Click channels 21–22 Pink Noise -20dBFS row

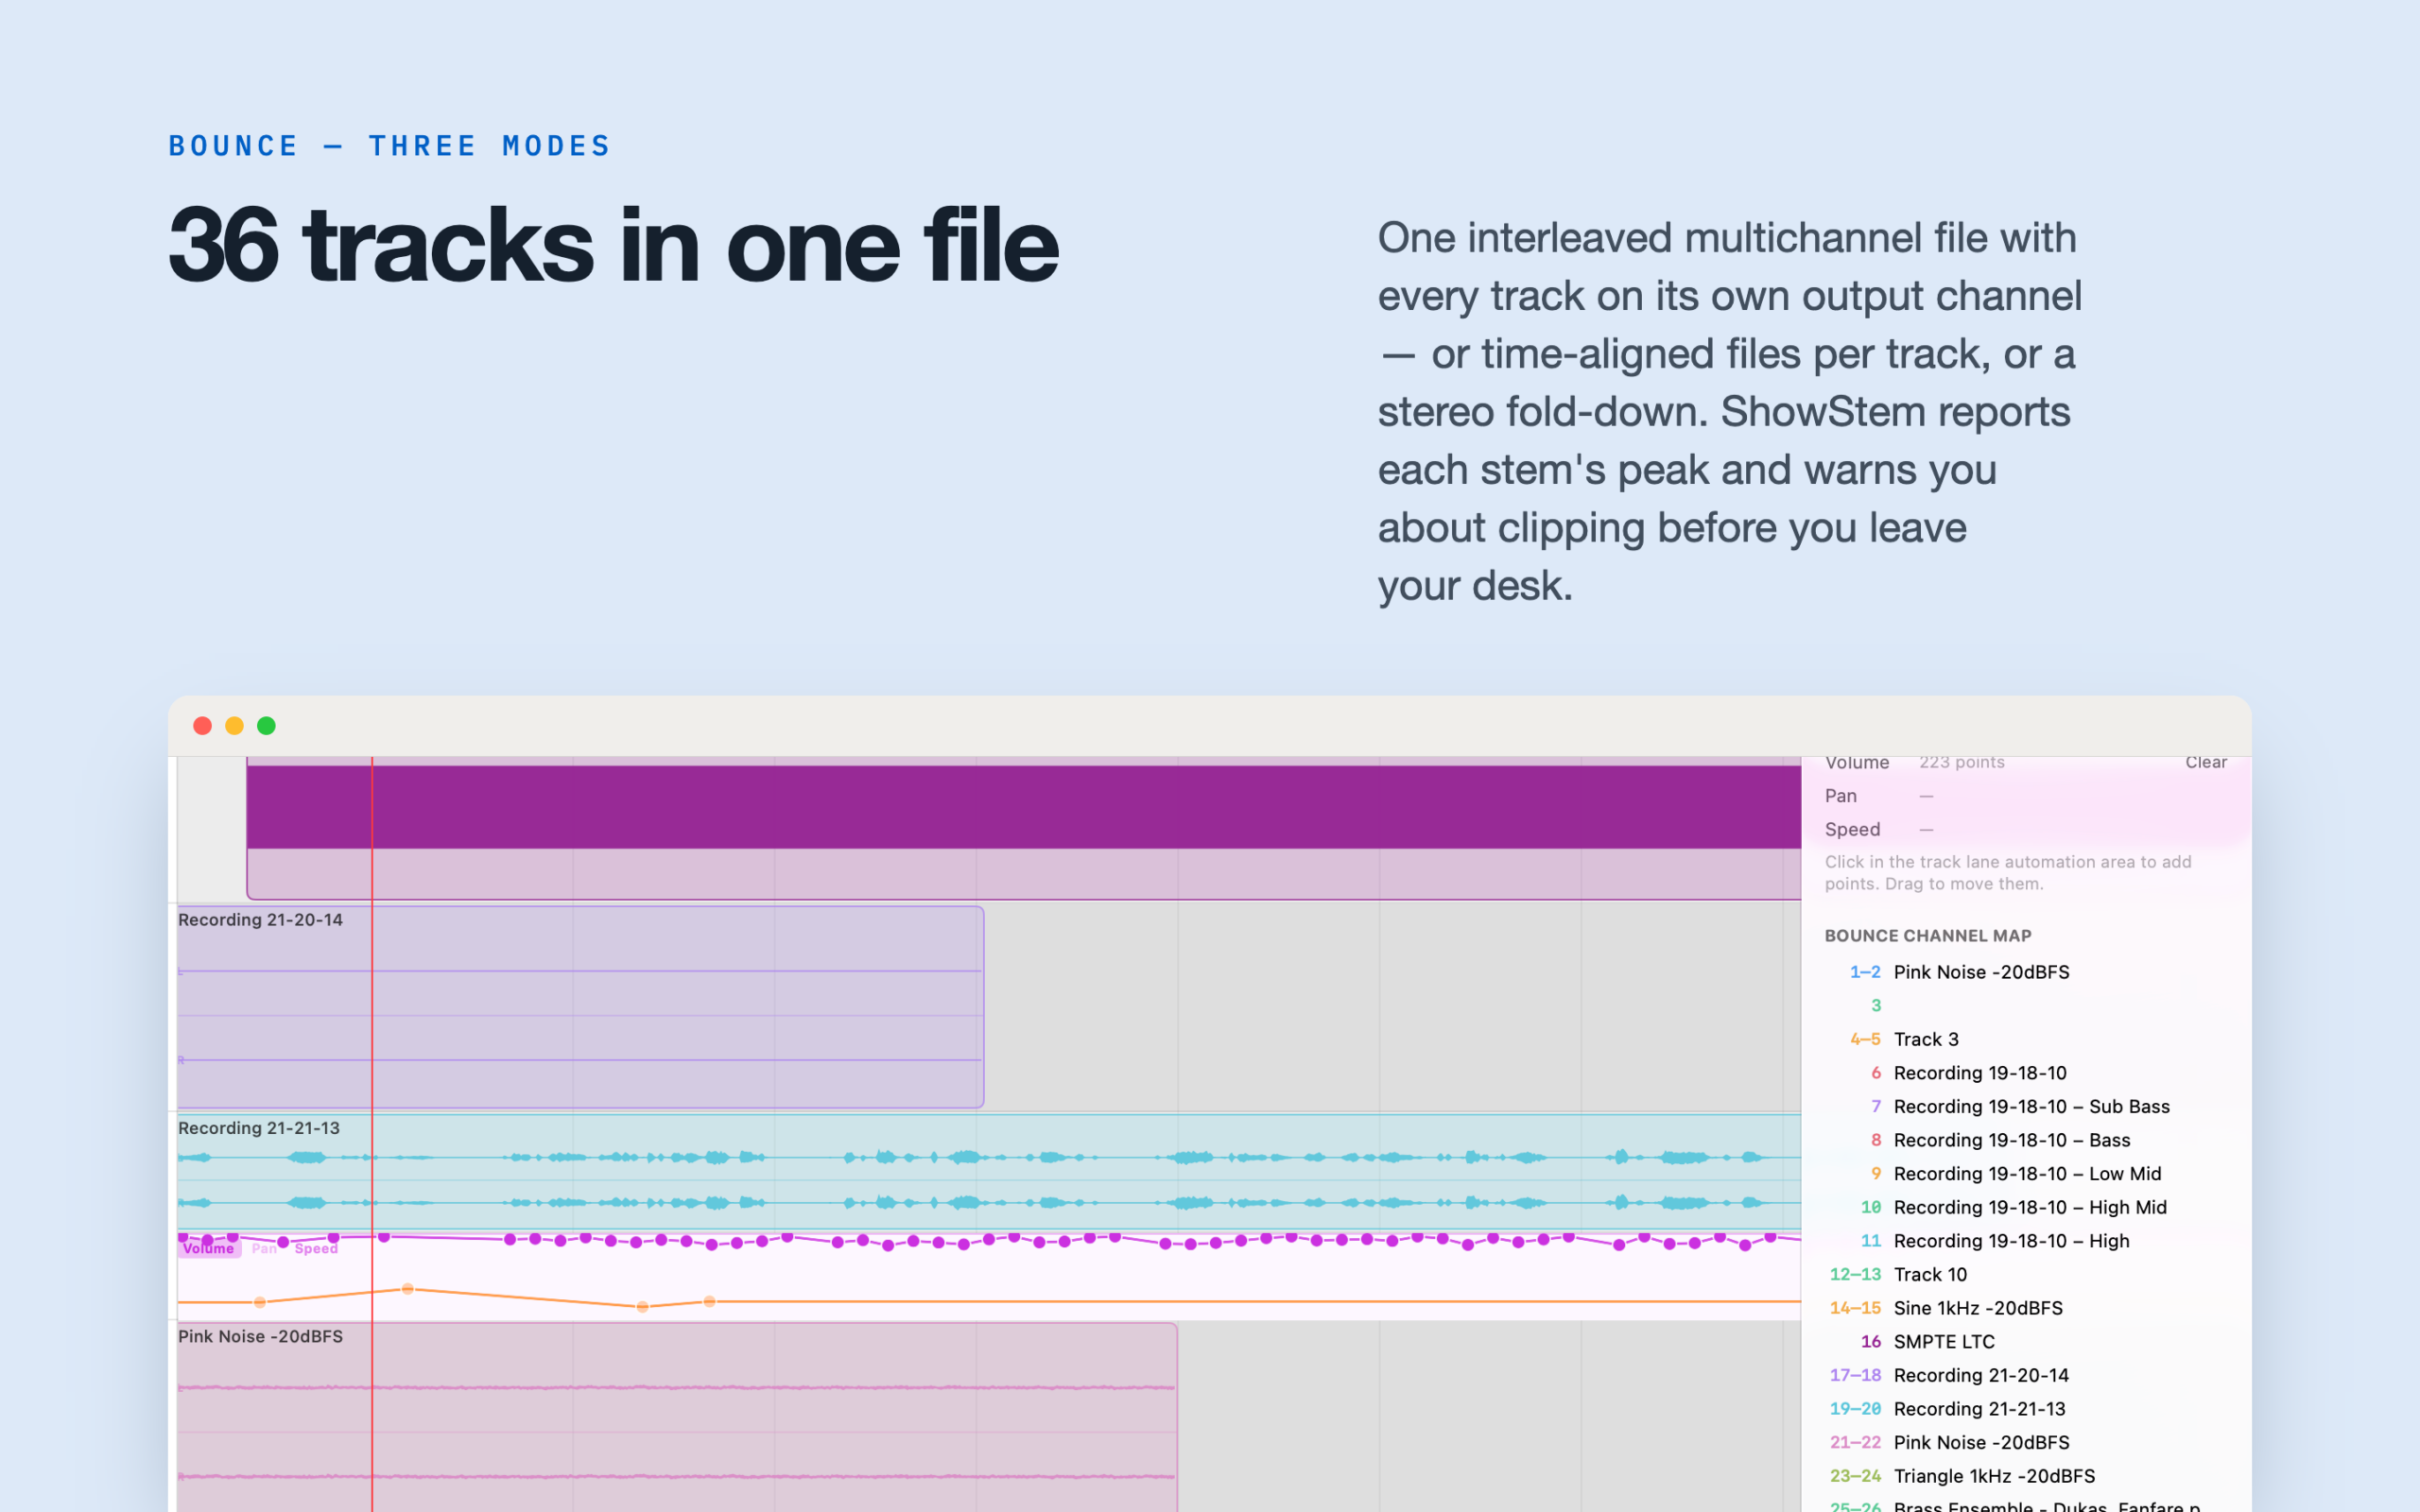[2026, 1442]
